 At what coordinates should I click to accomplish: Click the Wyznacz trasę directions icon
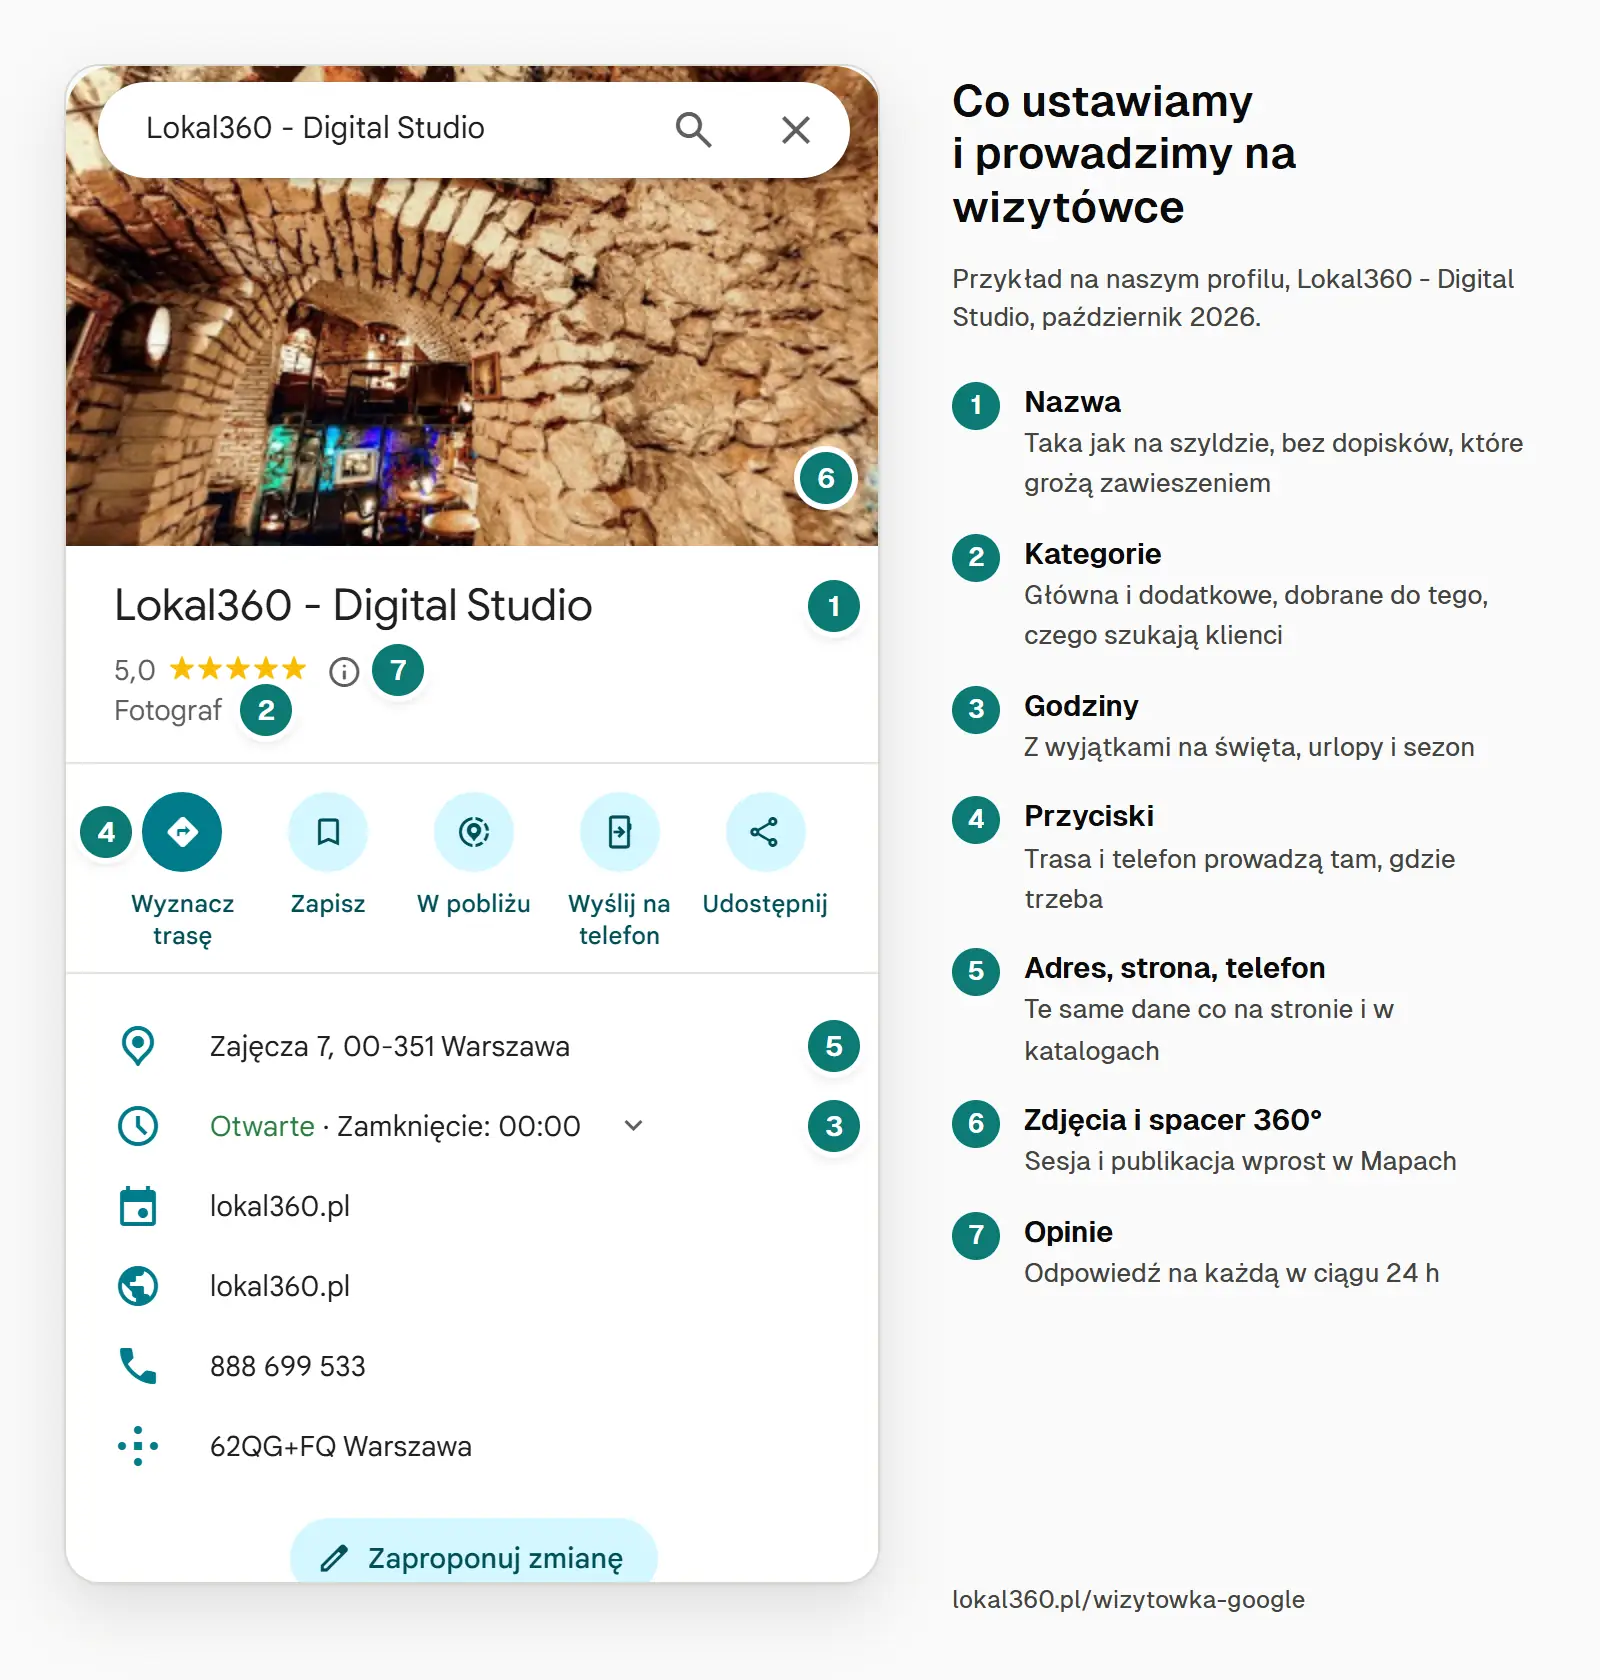(x=182, y=832)
